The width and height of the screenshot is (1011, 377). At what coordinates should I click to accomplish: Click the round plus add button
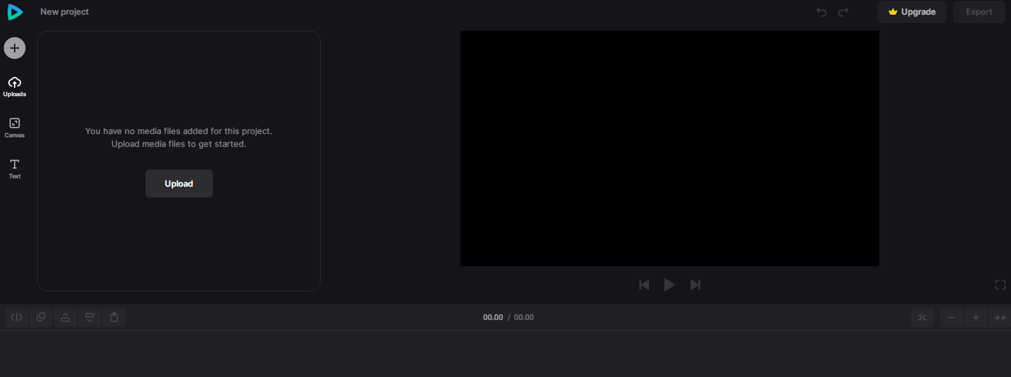coord(14,48)
